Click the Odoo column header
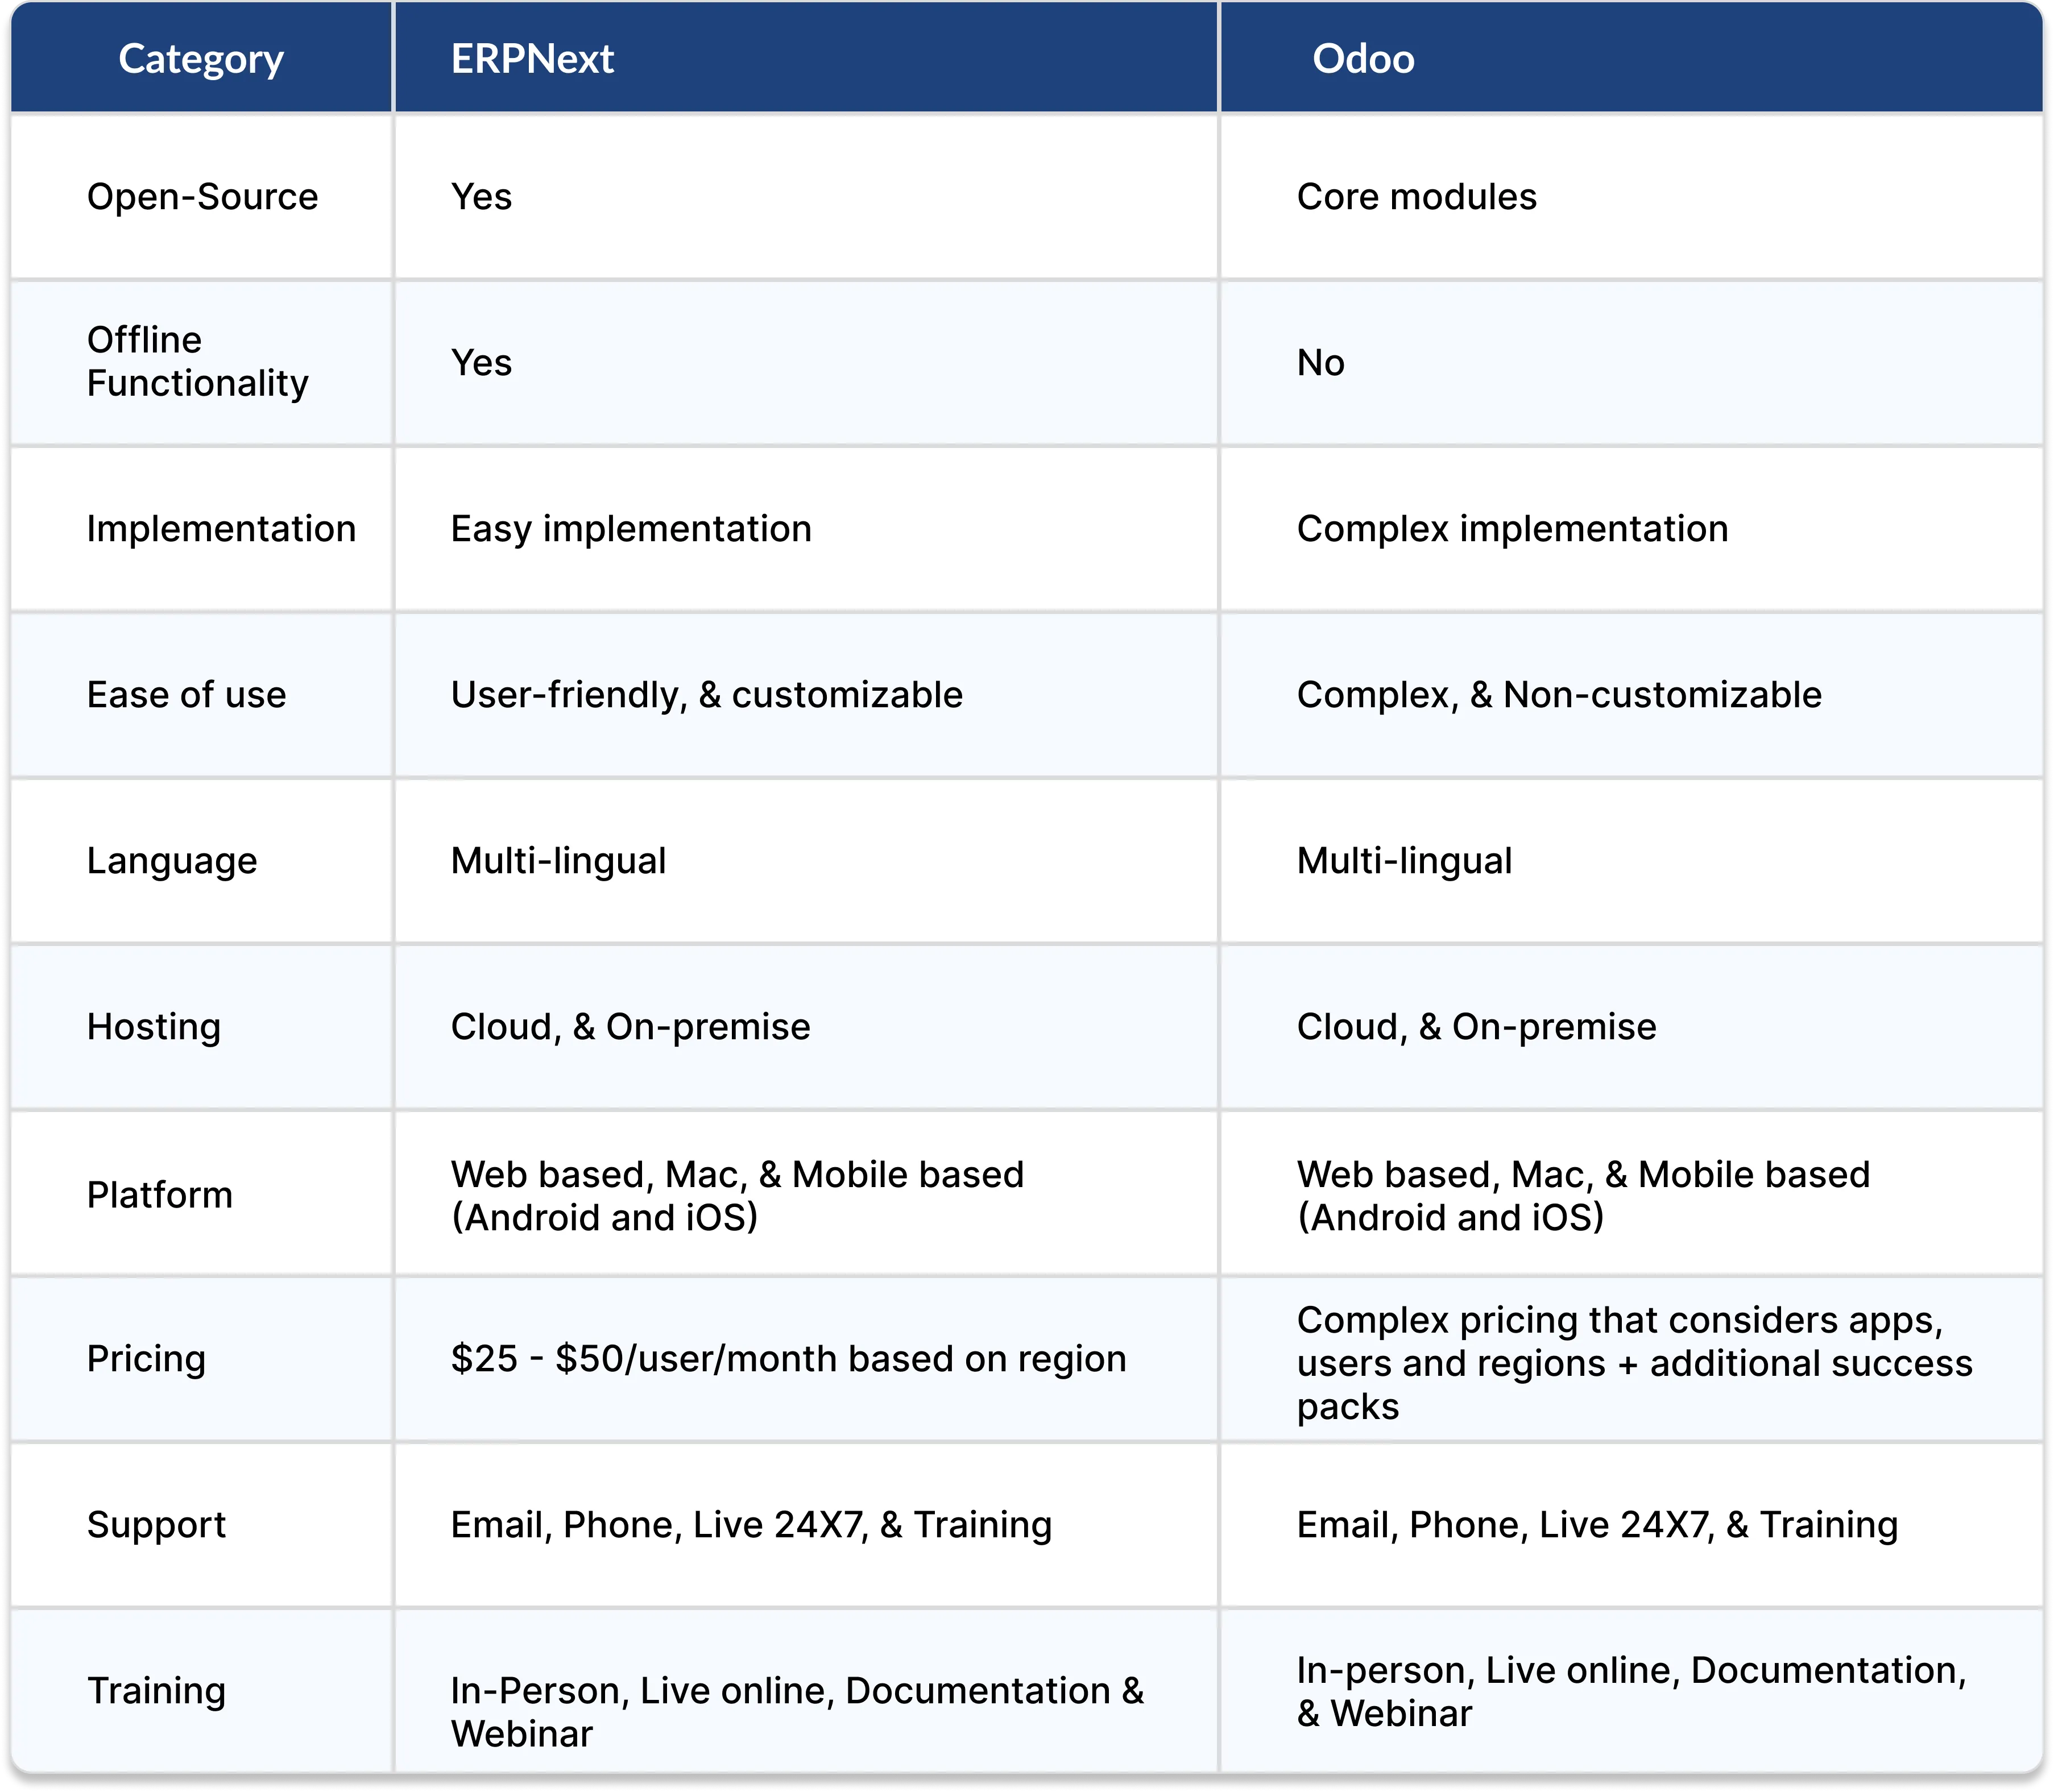 point(1363,59)
